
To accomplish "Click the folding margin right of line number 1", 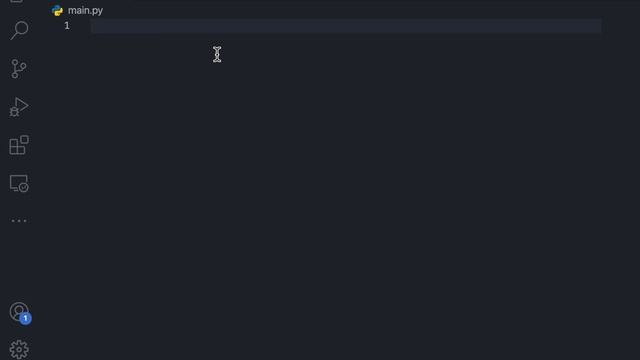I will [82, 26].
